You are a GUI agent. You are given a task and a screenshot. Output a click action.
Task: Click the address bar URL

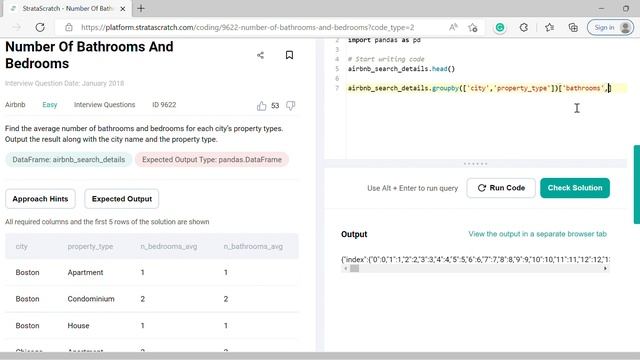coord(247,27)
